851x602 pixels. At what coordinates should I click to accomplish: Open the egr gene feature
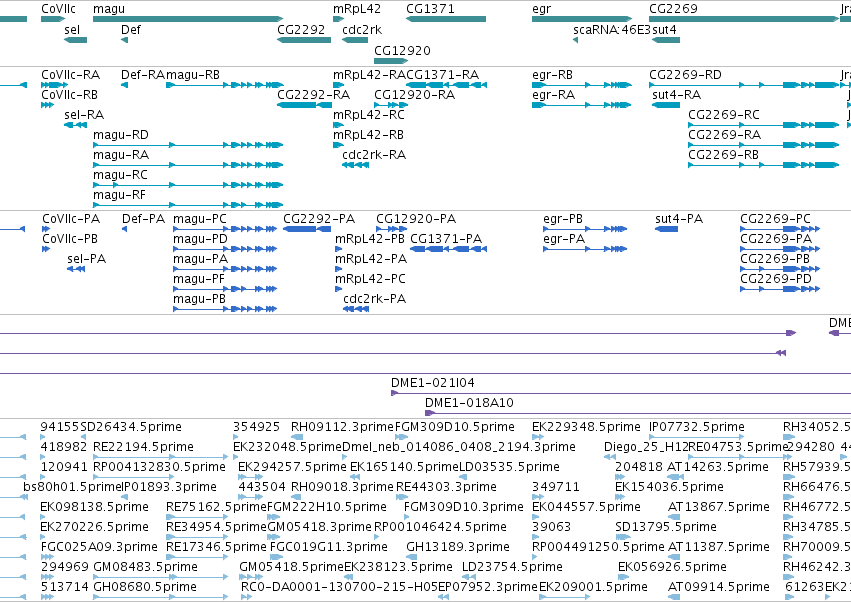click(582, 19)
